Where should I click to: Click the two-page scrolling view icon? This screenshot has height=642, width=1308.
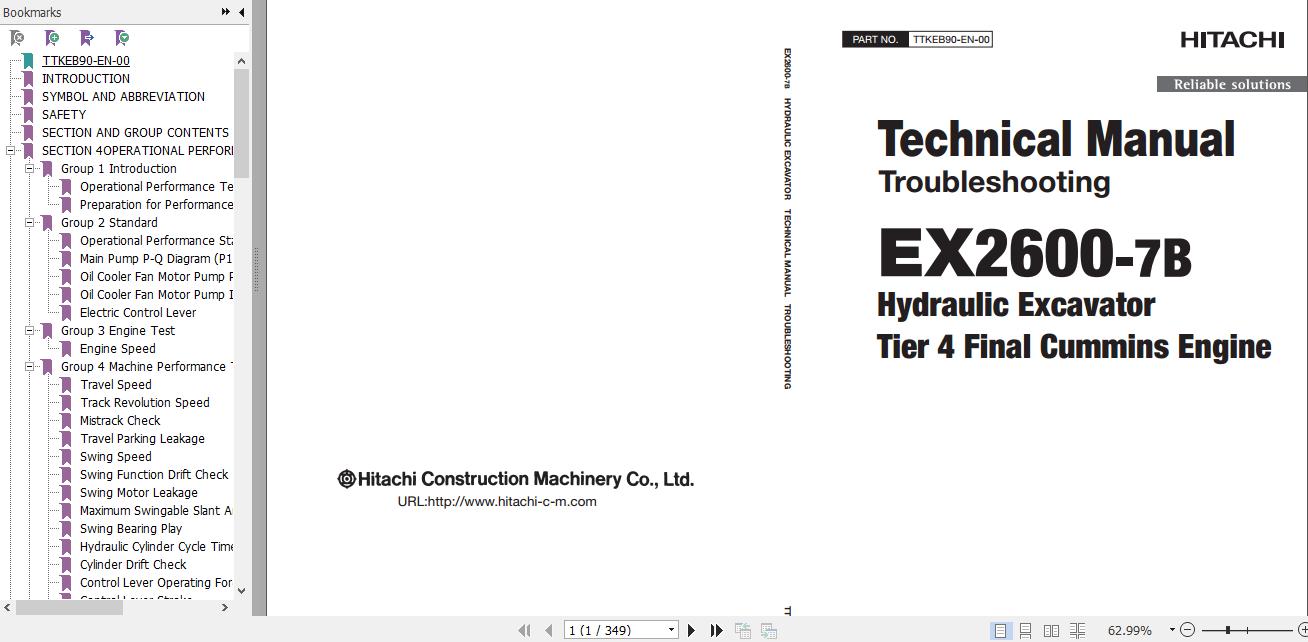click(1077, 631)
